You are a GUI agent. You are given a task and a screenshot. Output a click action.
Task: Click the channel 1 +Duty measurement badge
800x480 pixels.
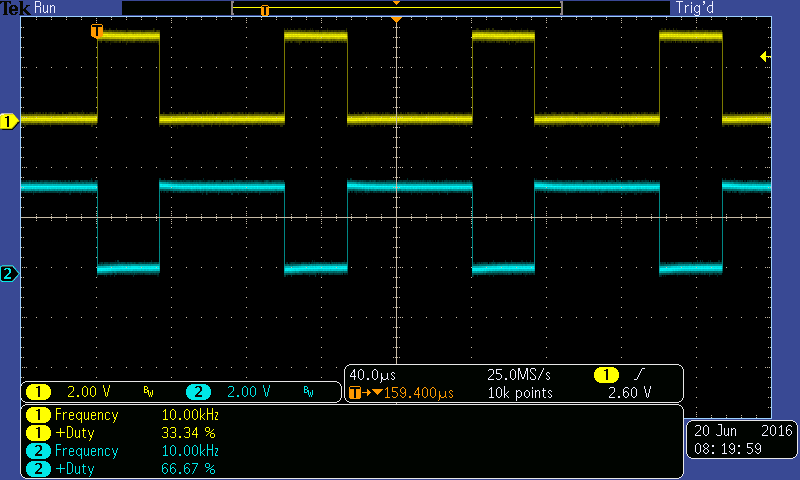[38, 433]
